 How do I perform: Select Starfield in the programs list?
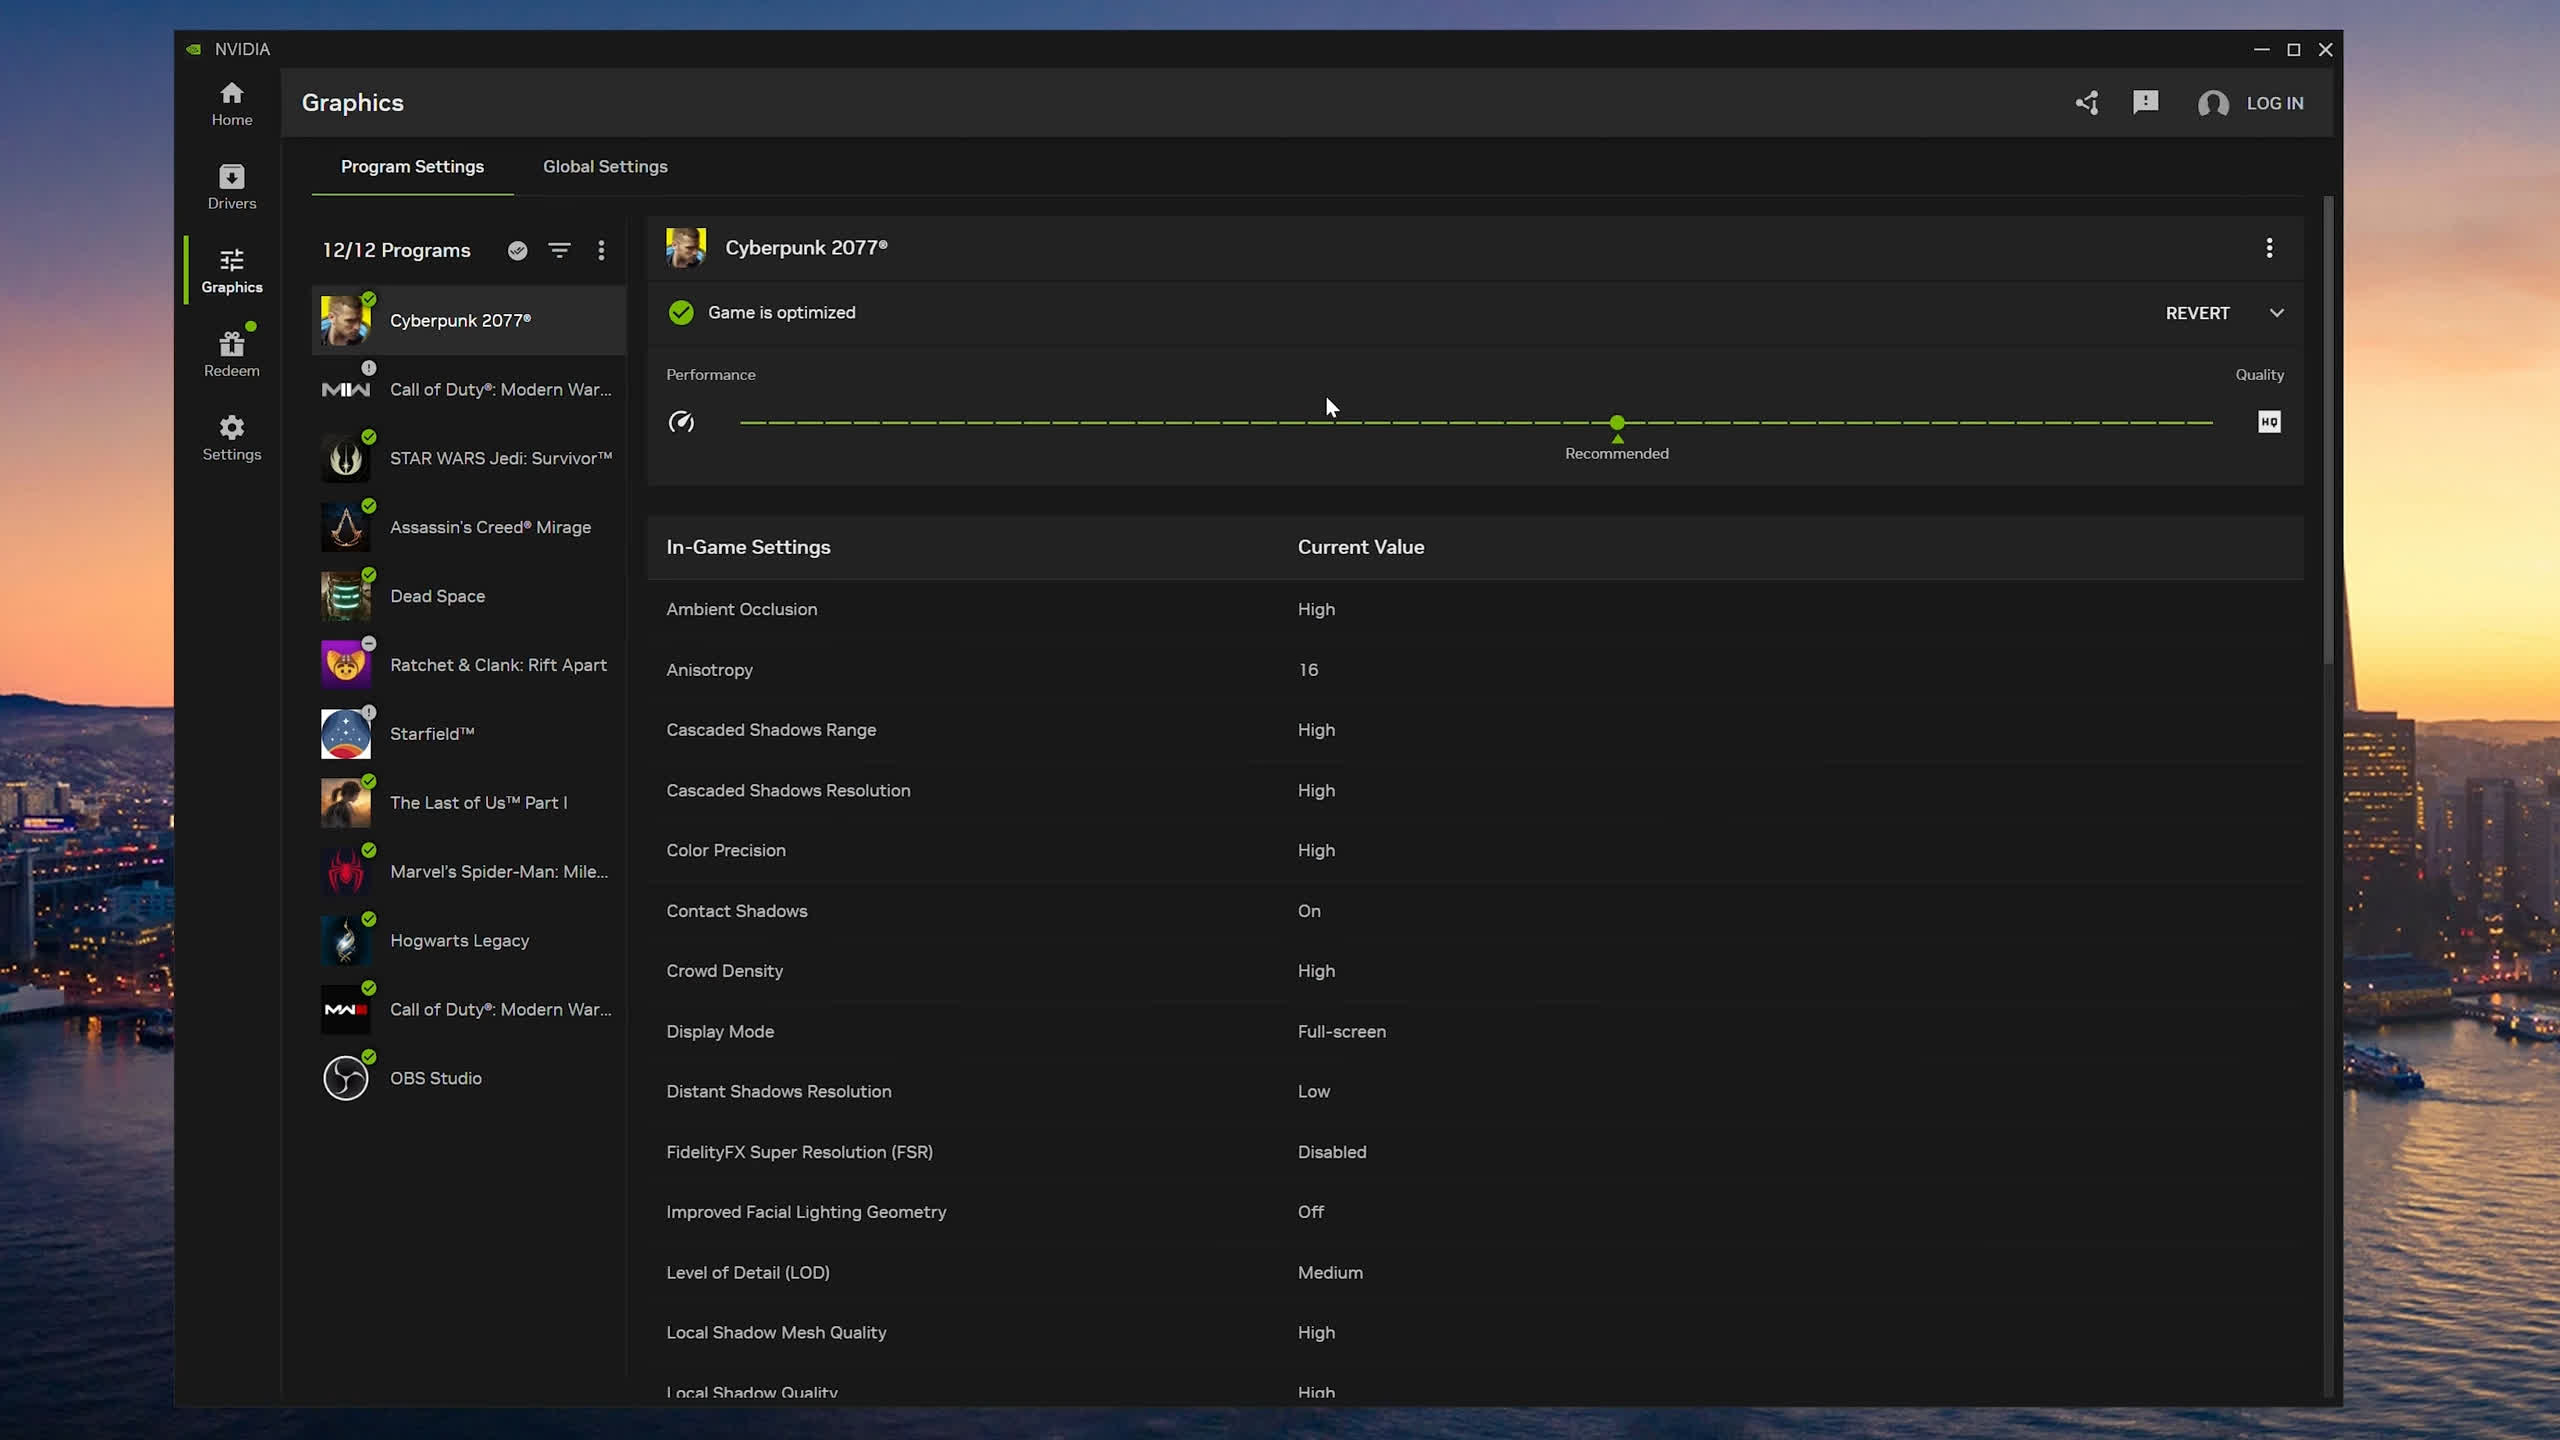pos(432,734)
